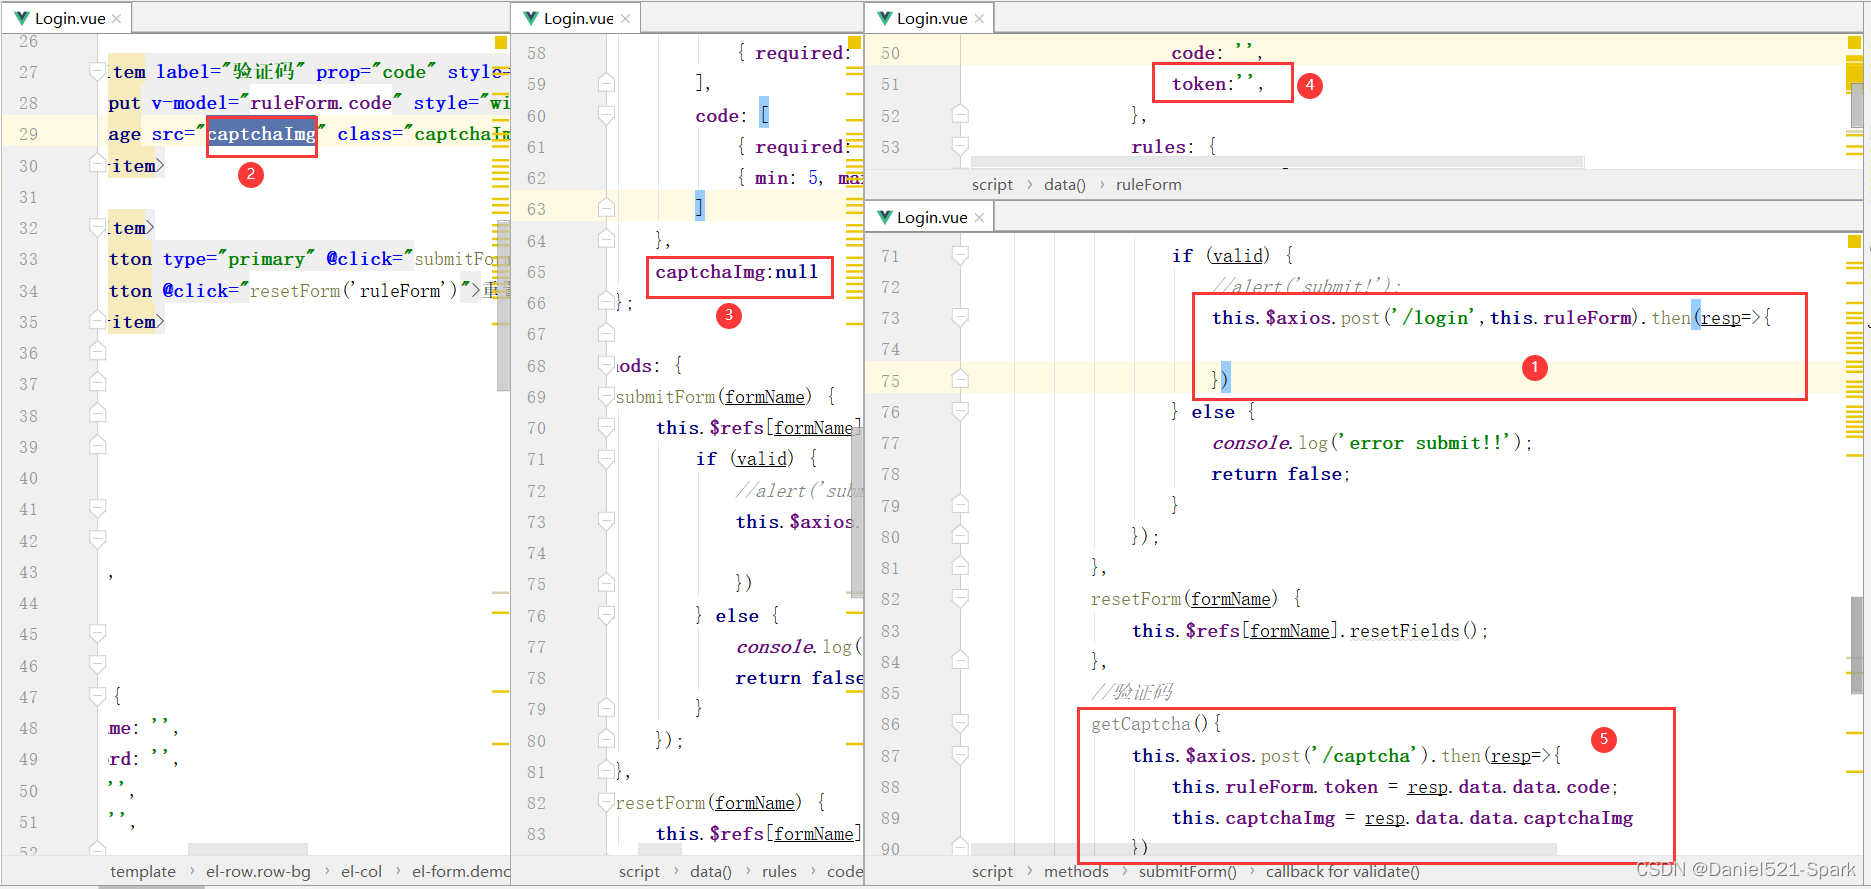Select the Login.vue tab of the captchaImg:null pane
The image size is (1871, 889).
(x=577, y=18)
